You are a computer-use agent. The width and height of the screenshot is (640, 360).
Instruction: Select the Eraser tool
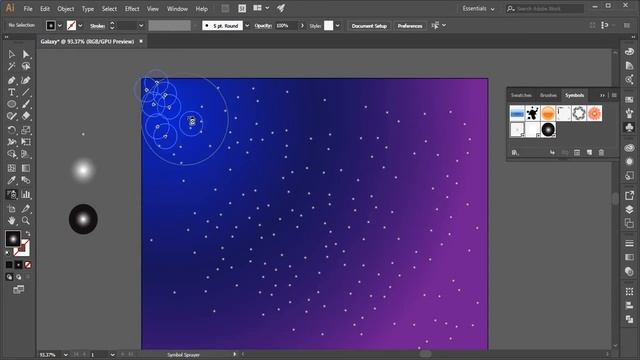pos(26,116)
